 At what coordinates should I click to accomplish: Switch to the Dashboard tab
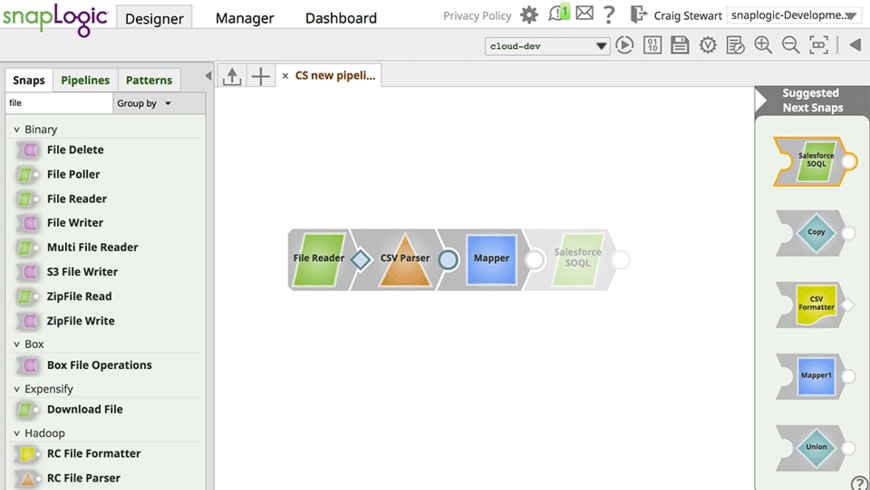341,18
